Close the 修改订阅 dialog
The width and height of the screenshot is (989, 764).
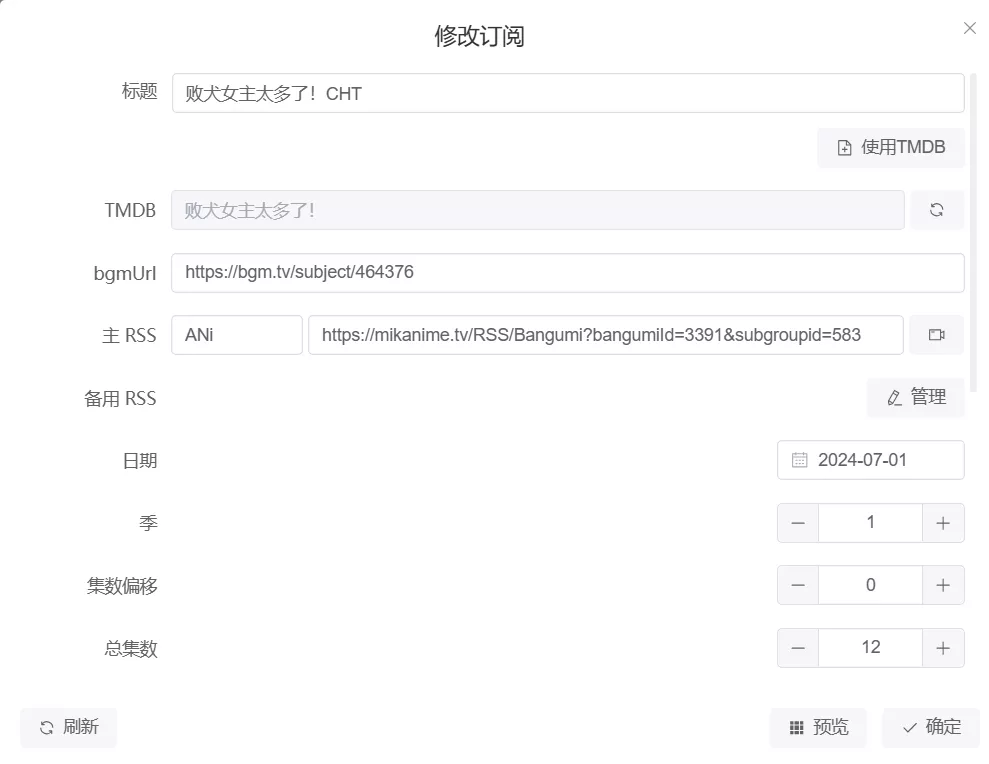click(x=969, y=28)
